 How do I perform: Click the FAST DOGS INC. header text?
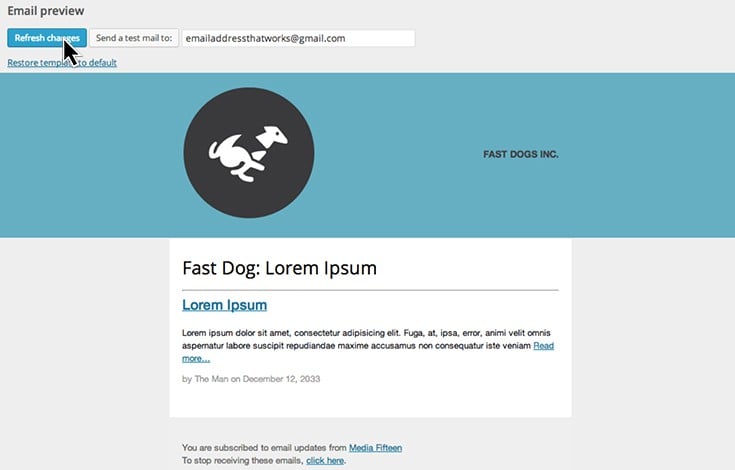[521, 154]
